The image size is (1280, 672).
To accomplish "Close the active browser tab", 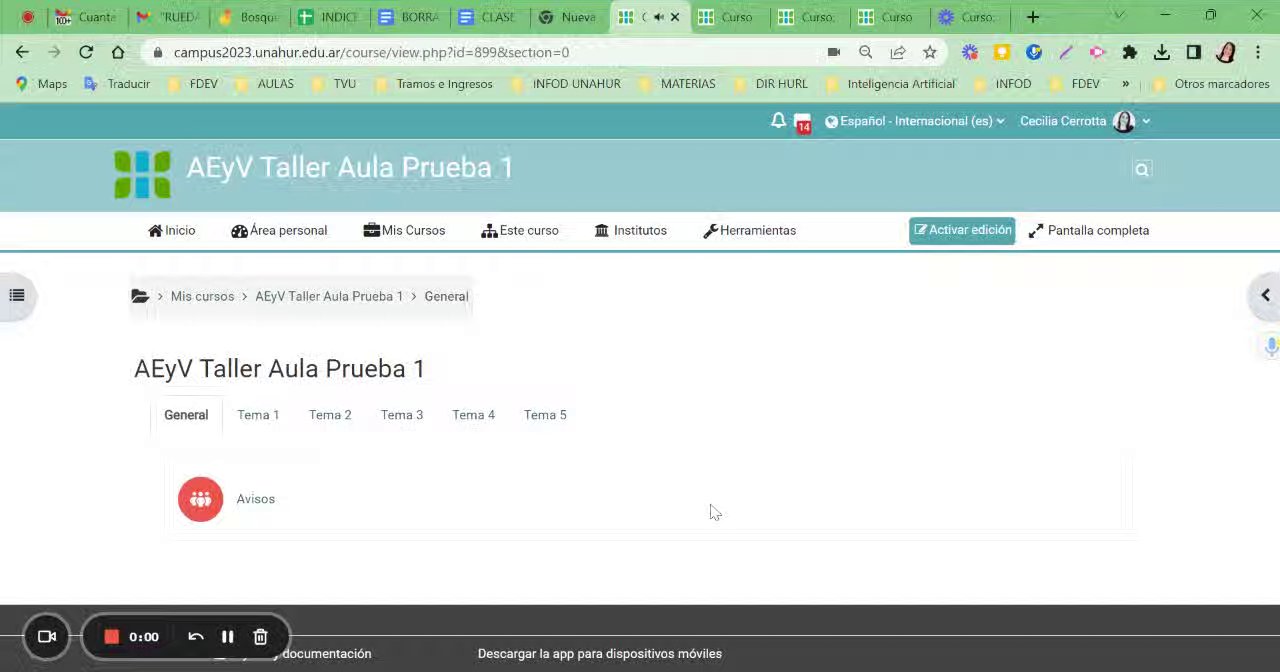I will (x=675, y=17).
